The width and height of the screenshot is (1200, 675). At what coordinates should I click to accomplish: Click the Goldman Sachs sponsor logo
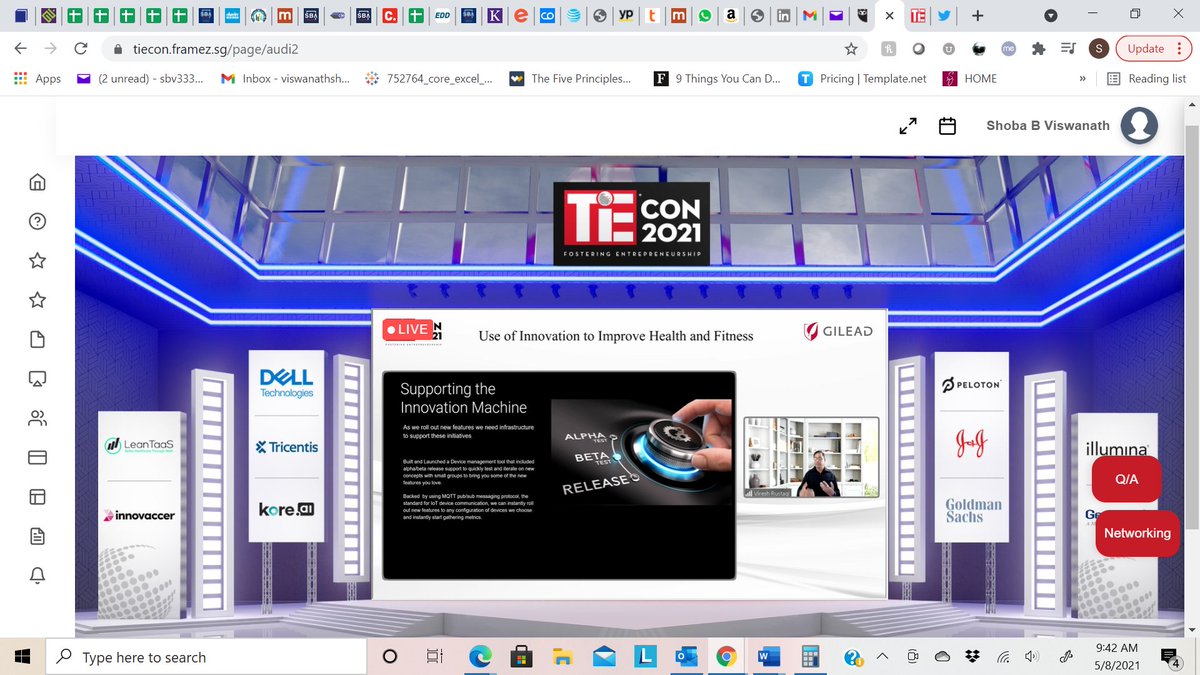click(973, 511)
